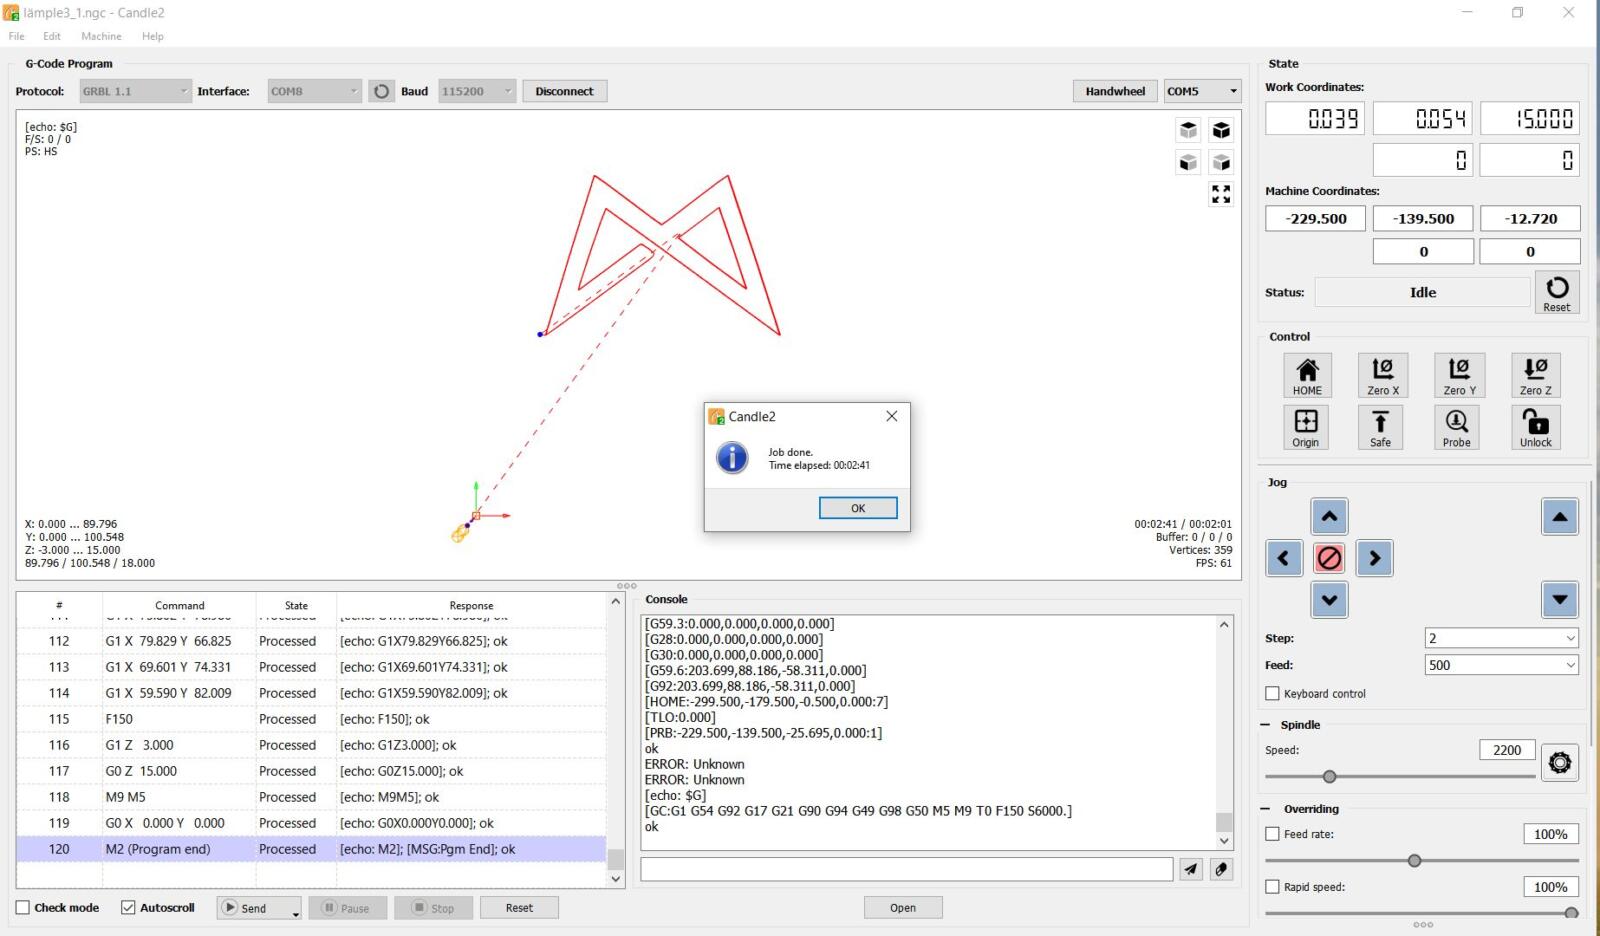Click the fit-to-view icon in visualizer
Viewport: 1600px width, 936px height.
[1221, 195]
